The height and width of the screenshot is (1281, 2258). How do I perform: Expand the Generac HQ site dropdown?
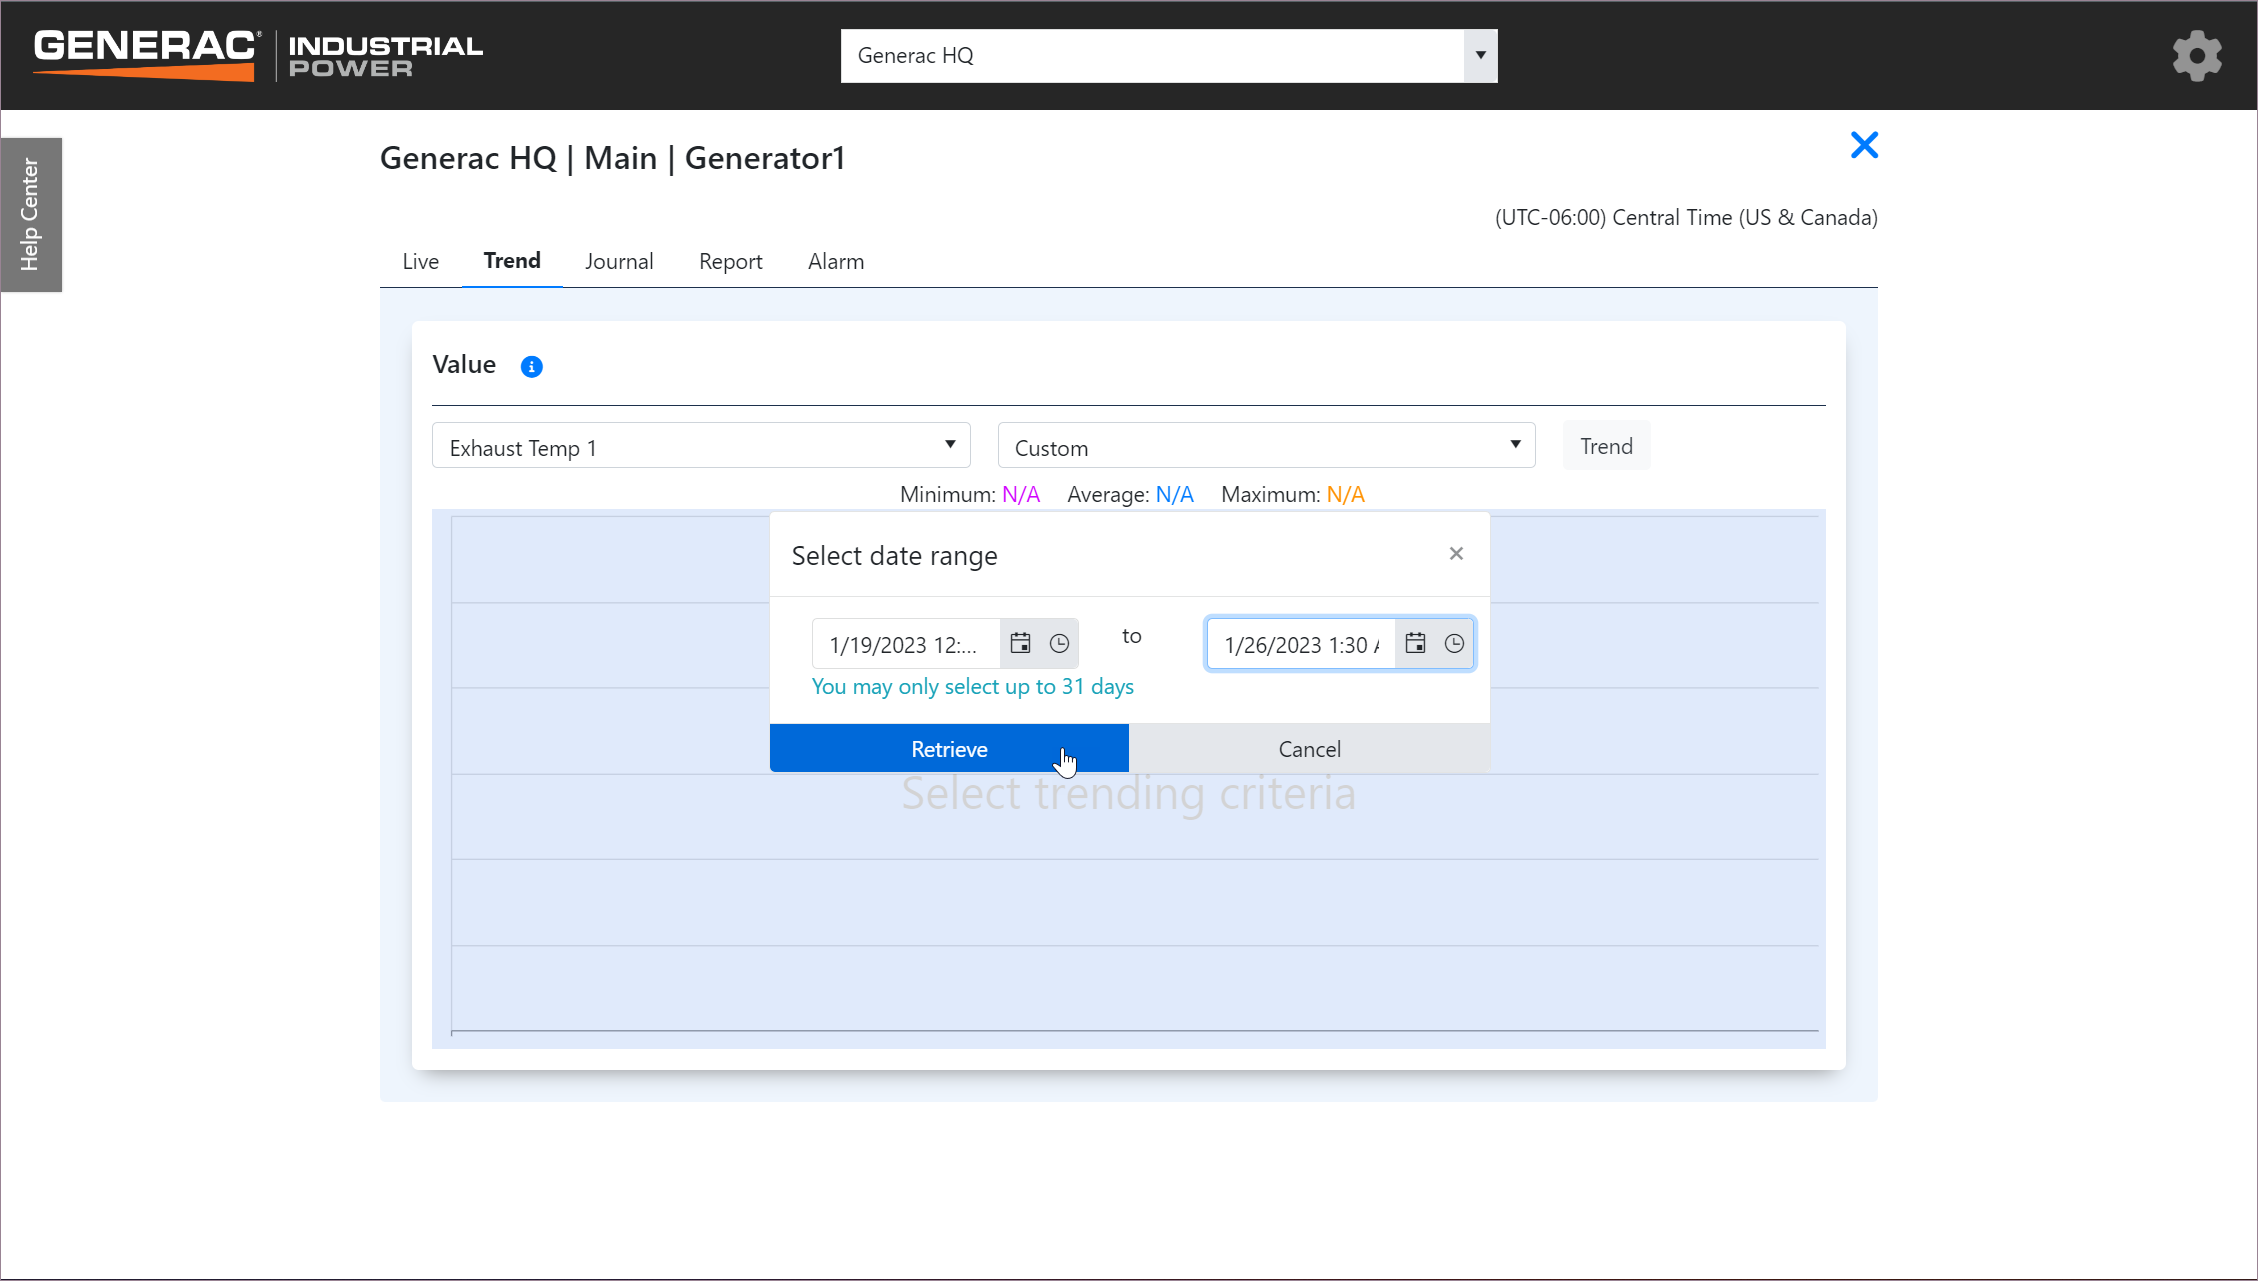[x=1480, y=56]
